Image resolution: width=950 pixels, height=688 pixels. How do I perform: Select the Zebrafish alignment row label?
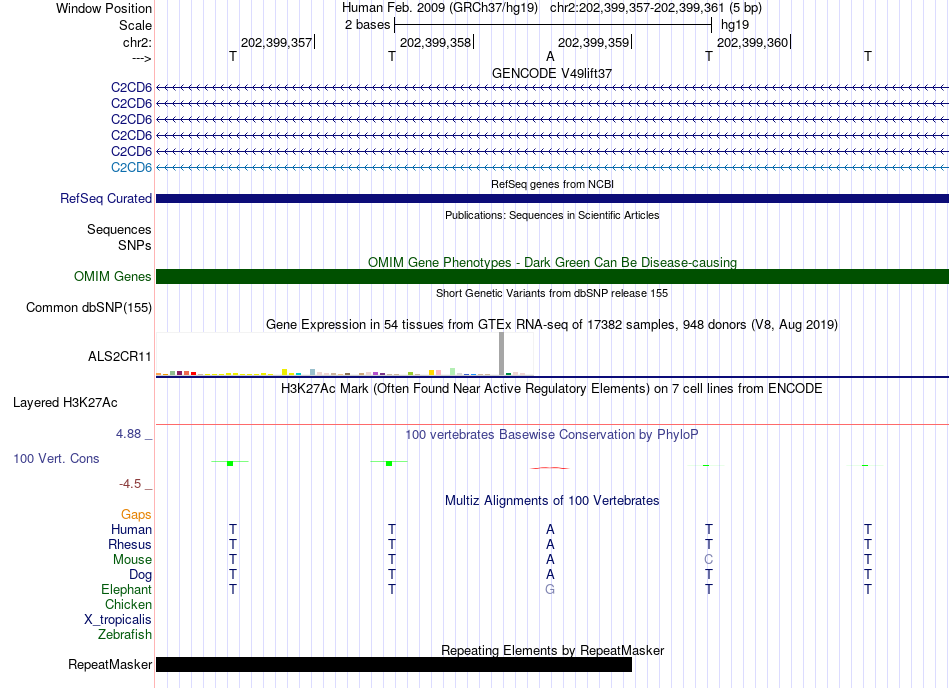pos(125,635)
